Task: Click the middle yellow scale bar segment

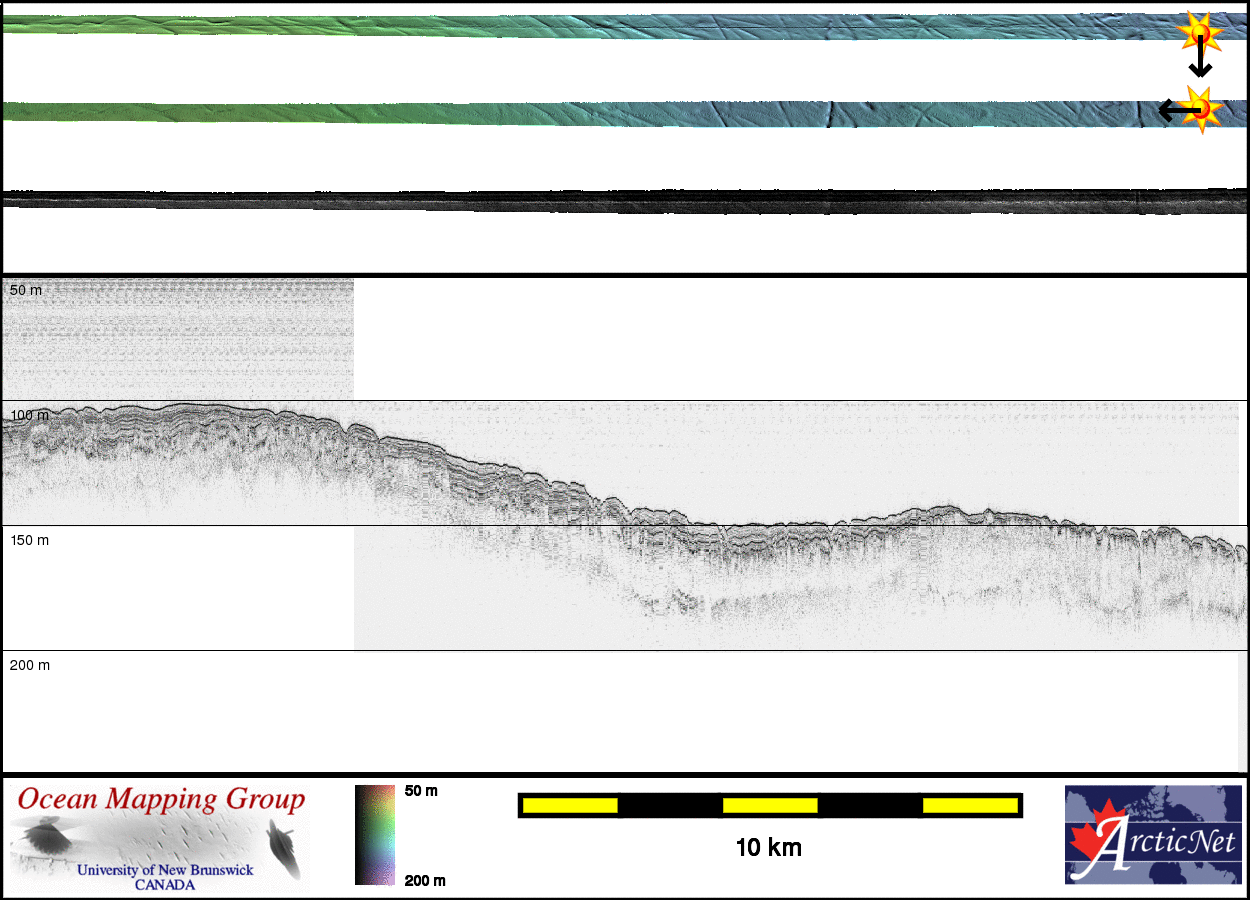Action: coord(769,805)
